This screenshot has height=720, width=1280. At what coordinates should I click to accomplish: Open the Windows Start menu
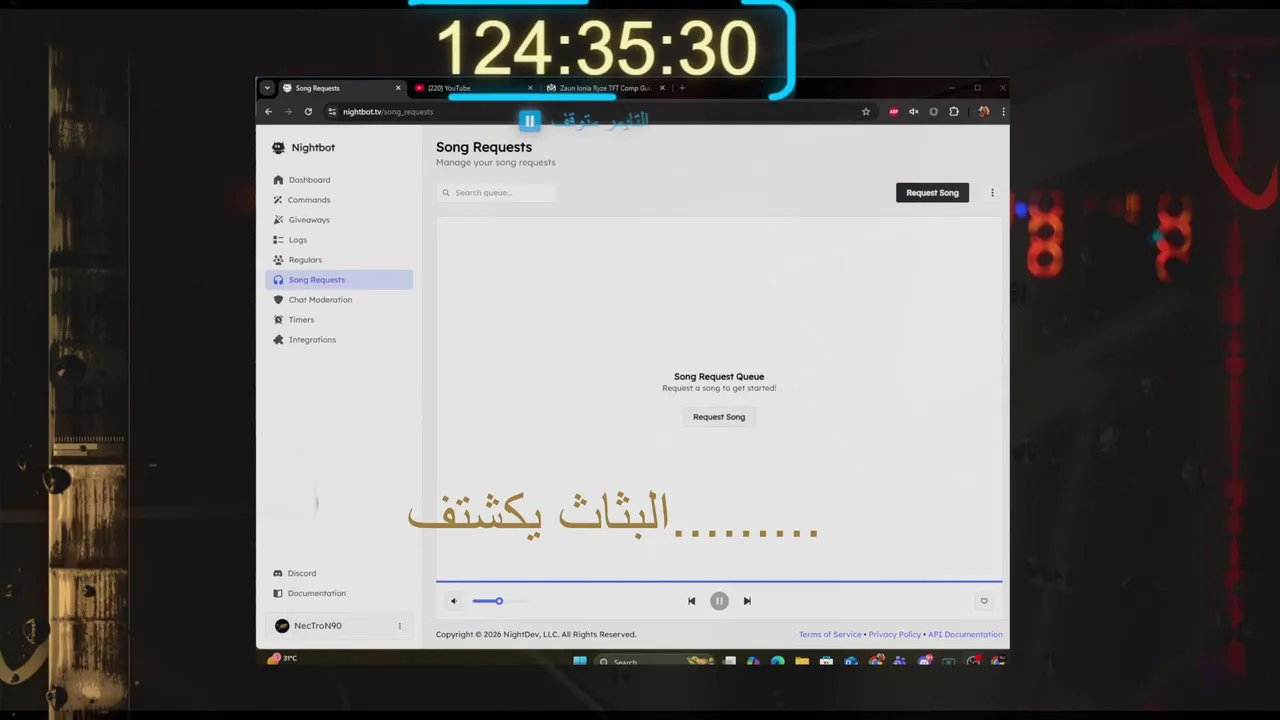point(580,661)
